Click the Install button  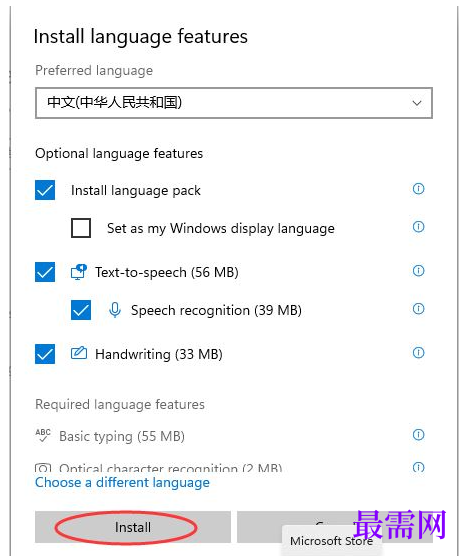click(133, 527)
